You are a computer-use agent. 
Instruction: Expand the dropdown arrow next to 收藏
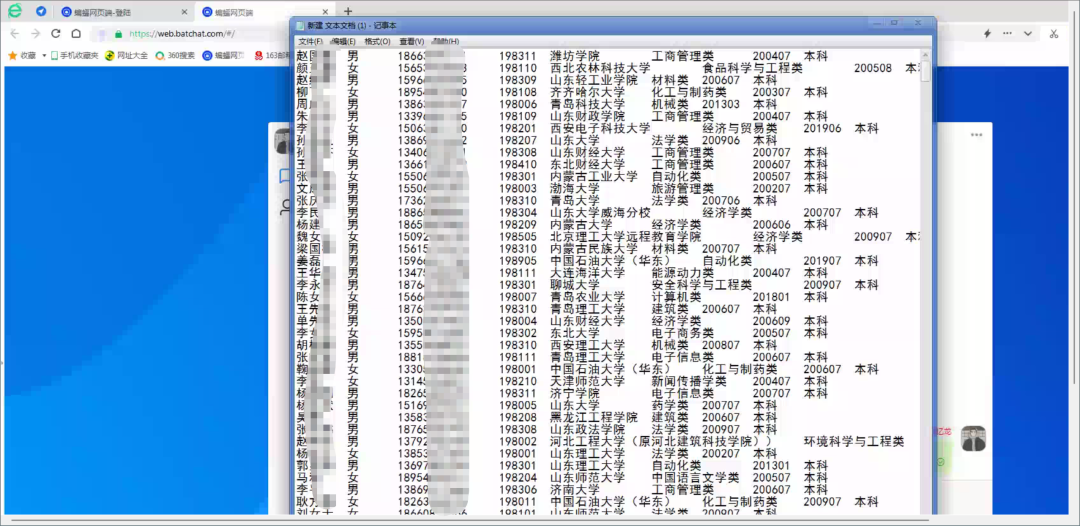click(x=44, y=55)
